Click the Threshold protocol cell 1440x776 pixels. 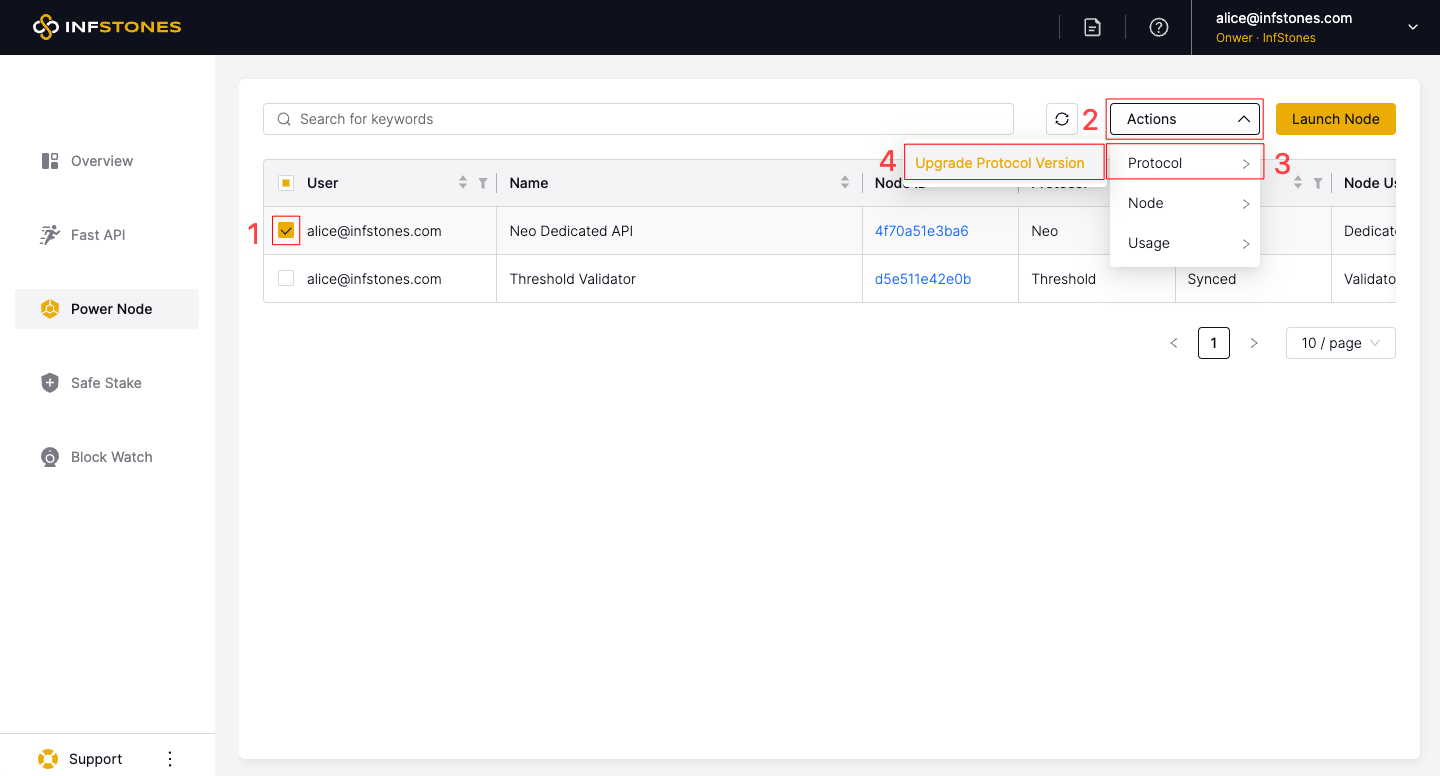click(x=1064, y=279)
